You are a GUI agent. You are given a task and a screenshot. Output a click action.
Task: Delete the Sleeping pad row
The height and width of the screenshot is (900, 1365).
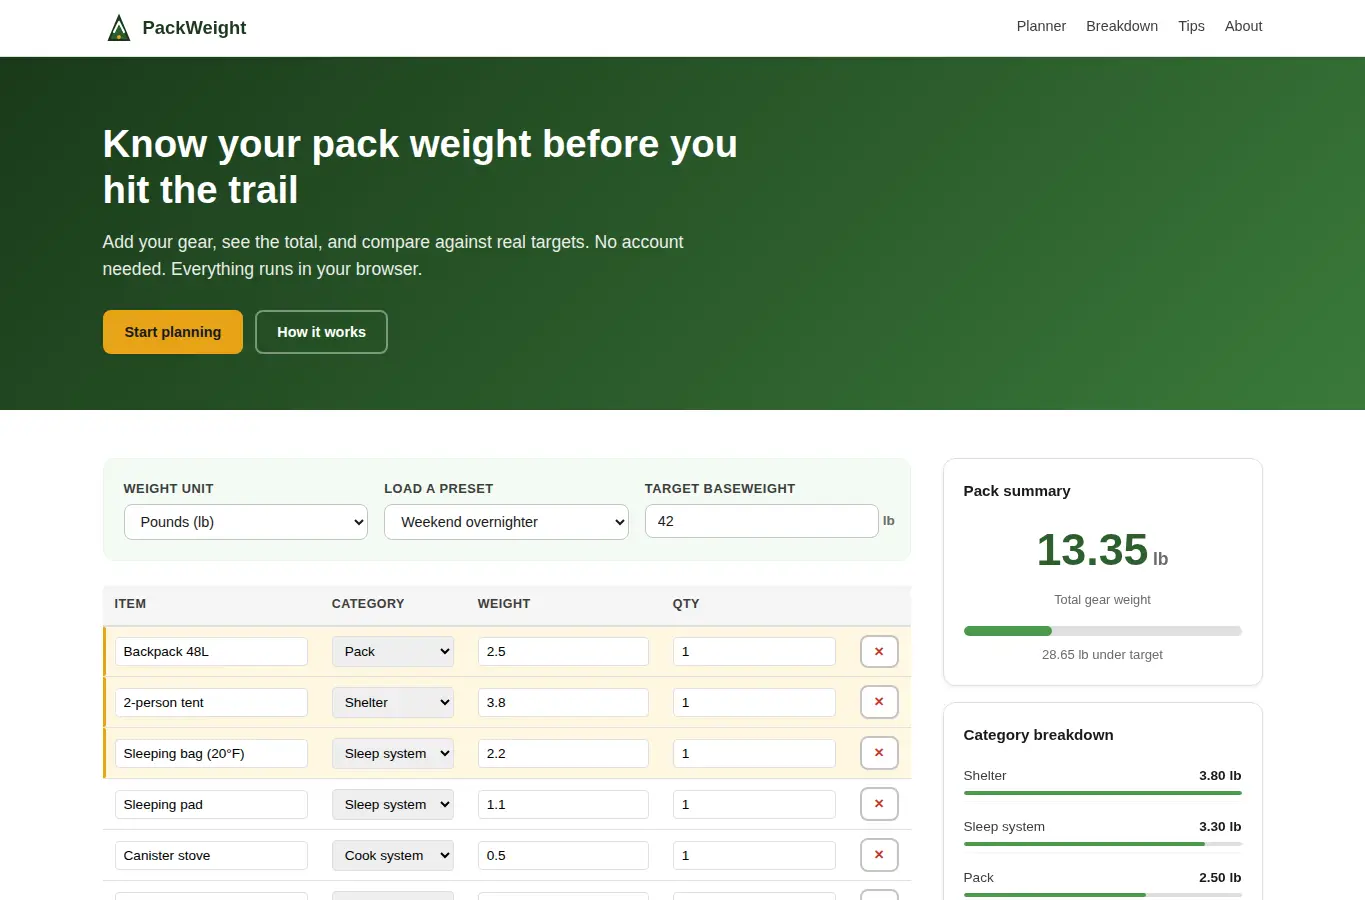[879, 805]
